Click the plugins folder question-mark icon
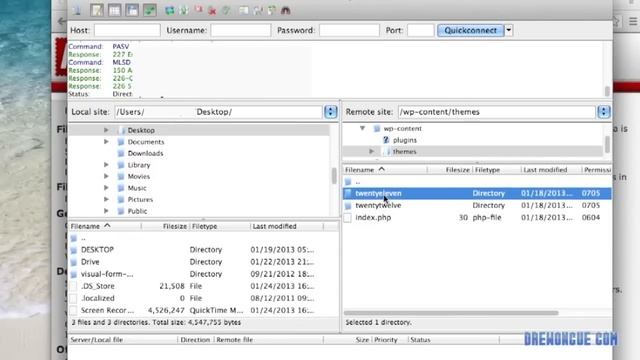Image resolution: width=640 pixels, height=360 pixels. coord(386,140)
